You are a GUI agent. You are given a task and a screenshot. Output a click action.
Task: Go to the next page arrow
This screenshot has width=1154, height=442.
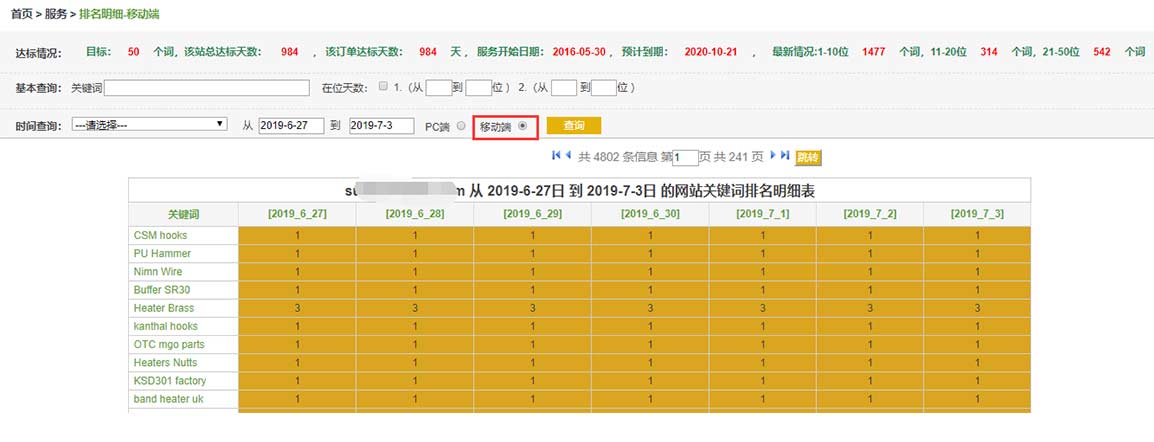[773, 156]
